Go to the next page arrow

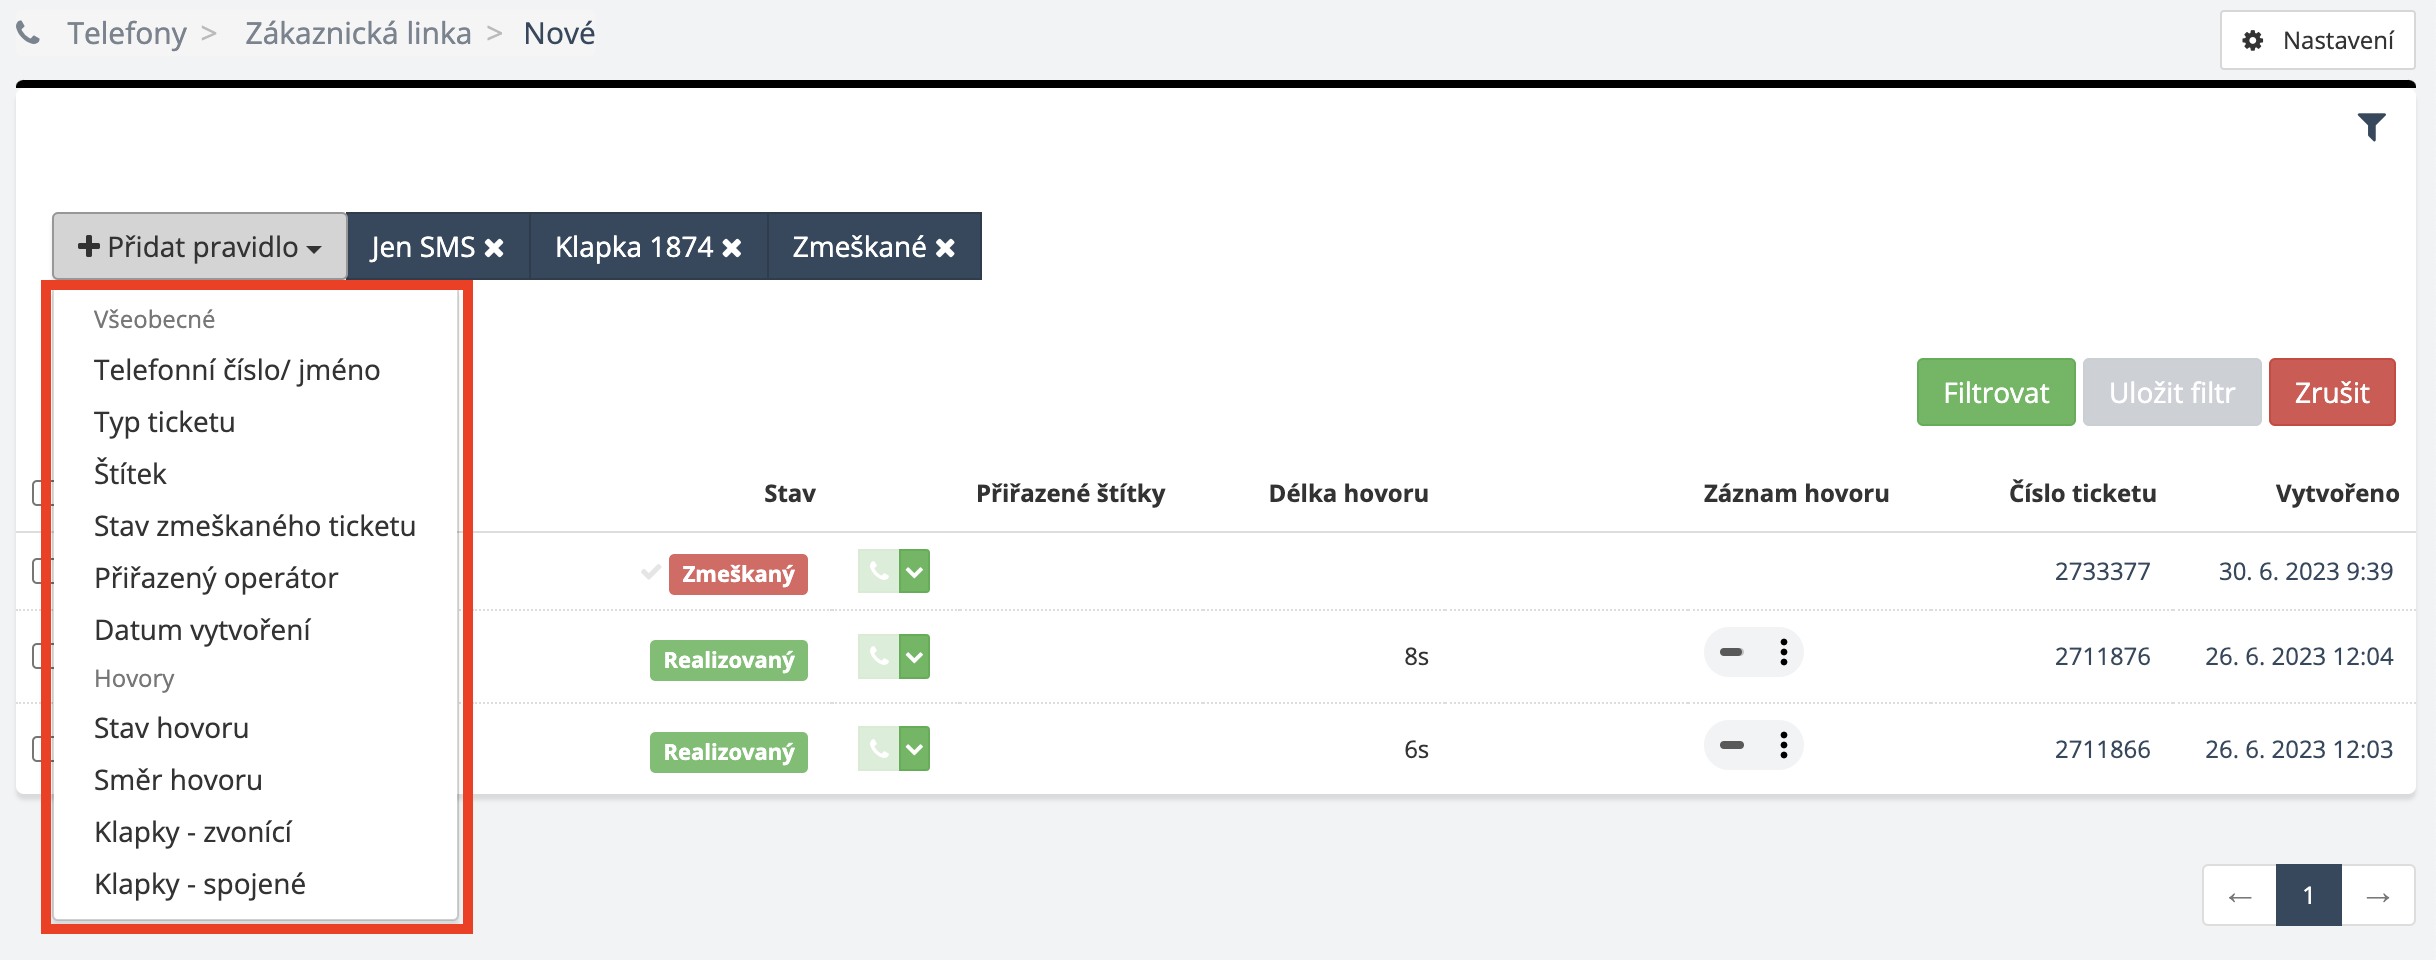pos(2378,895)
